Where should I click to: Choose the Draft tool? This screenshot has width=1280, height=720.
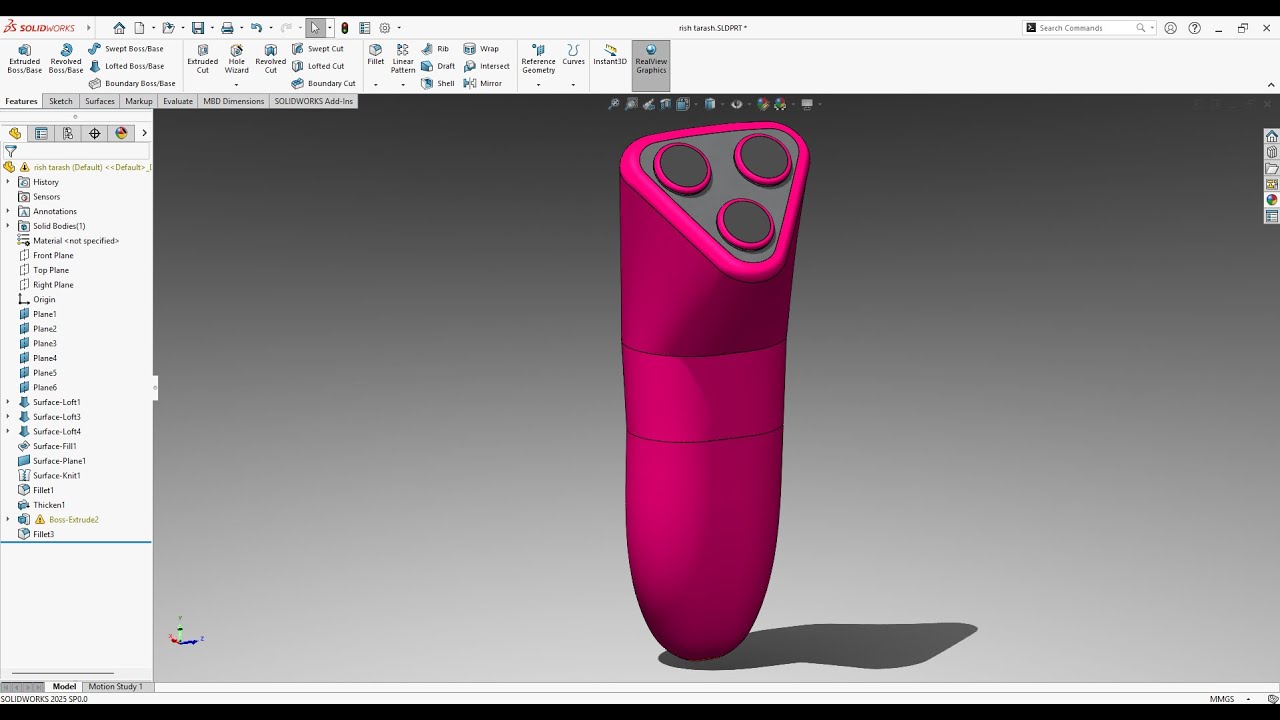click(x=438, y=66)
